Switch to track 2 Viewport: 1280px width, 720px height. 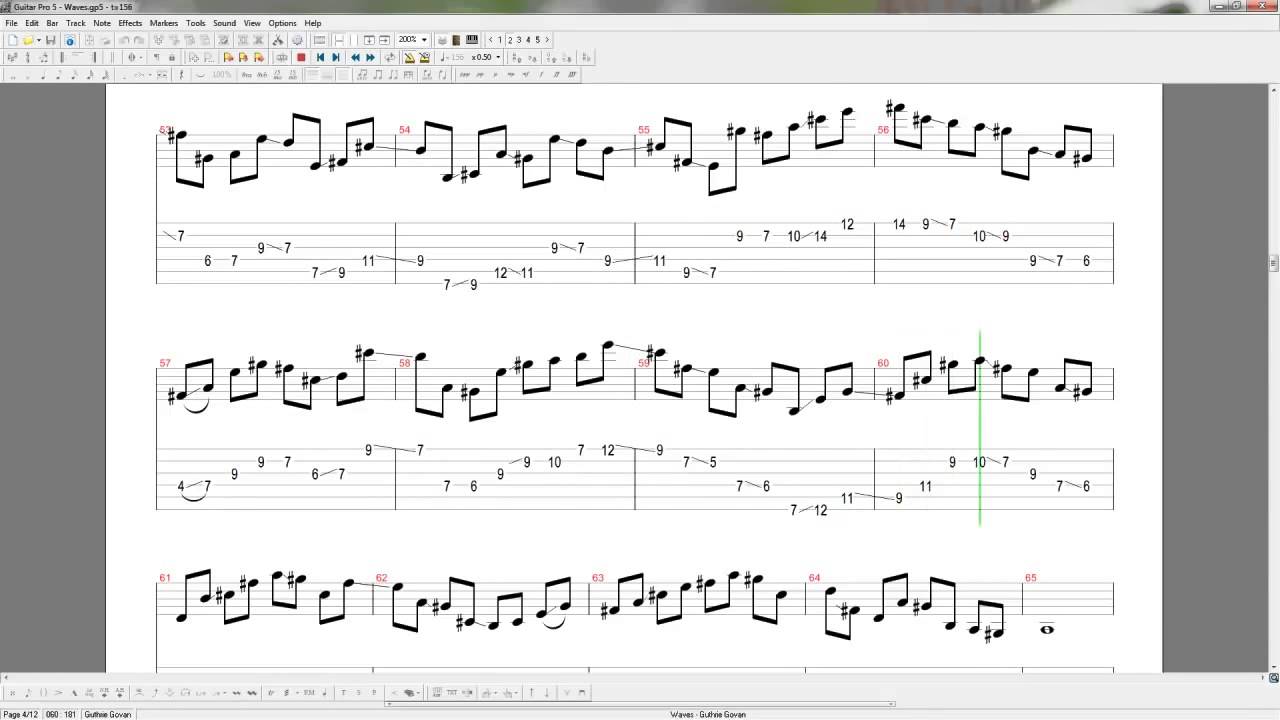click(510, 40)
